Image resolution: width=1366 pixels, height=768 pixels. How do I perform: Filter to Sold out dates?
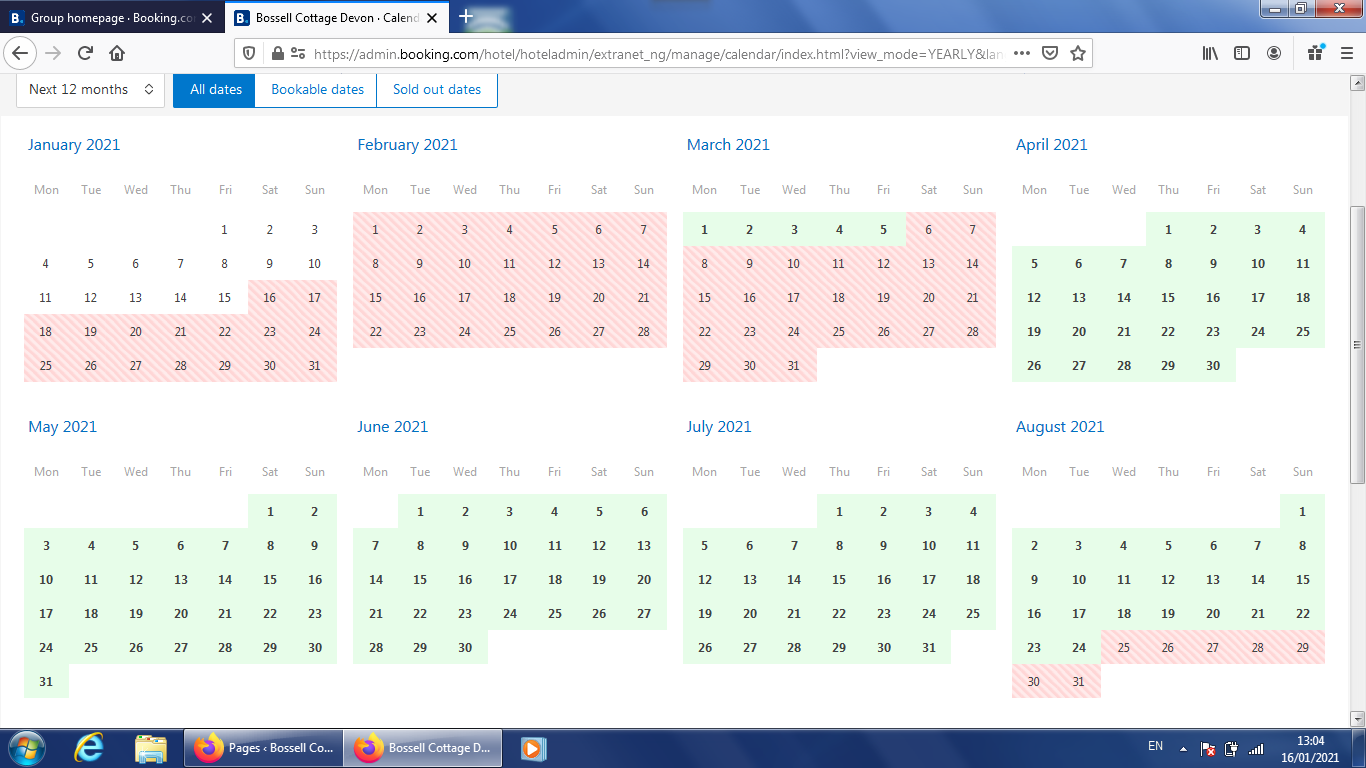point(436,89)
